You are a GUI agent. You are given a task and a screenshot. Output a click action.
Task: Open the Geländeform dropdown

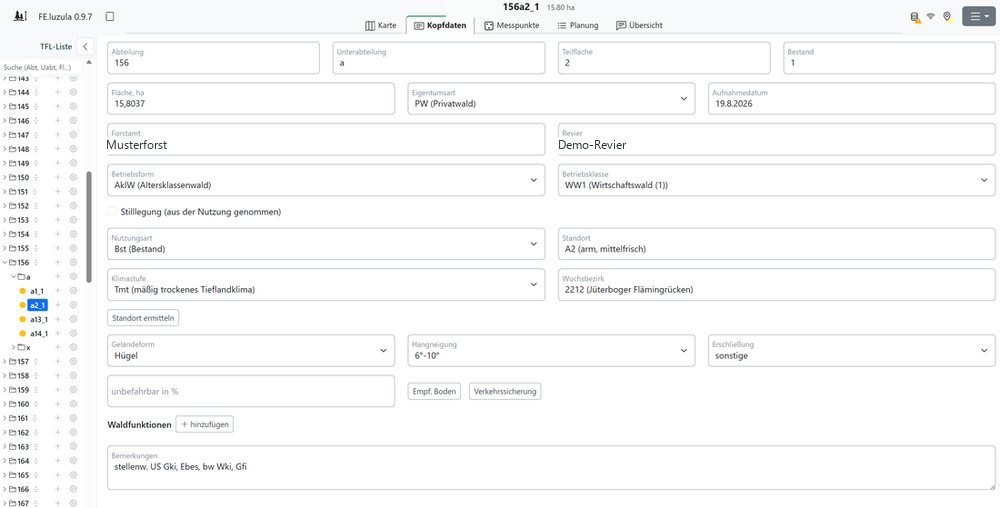(251, 351)
